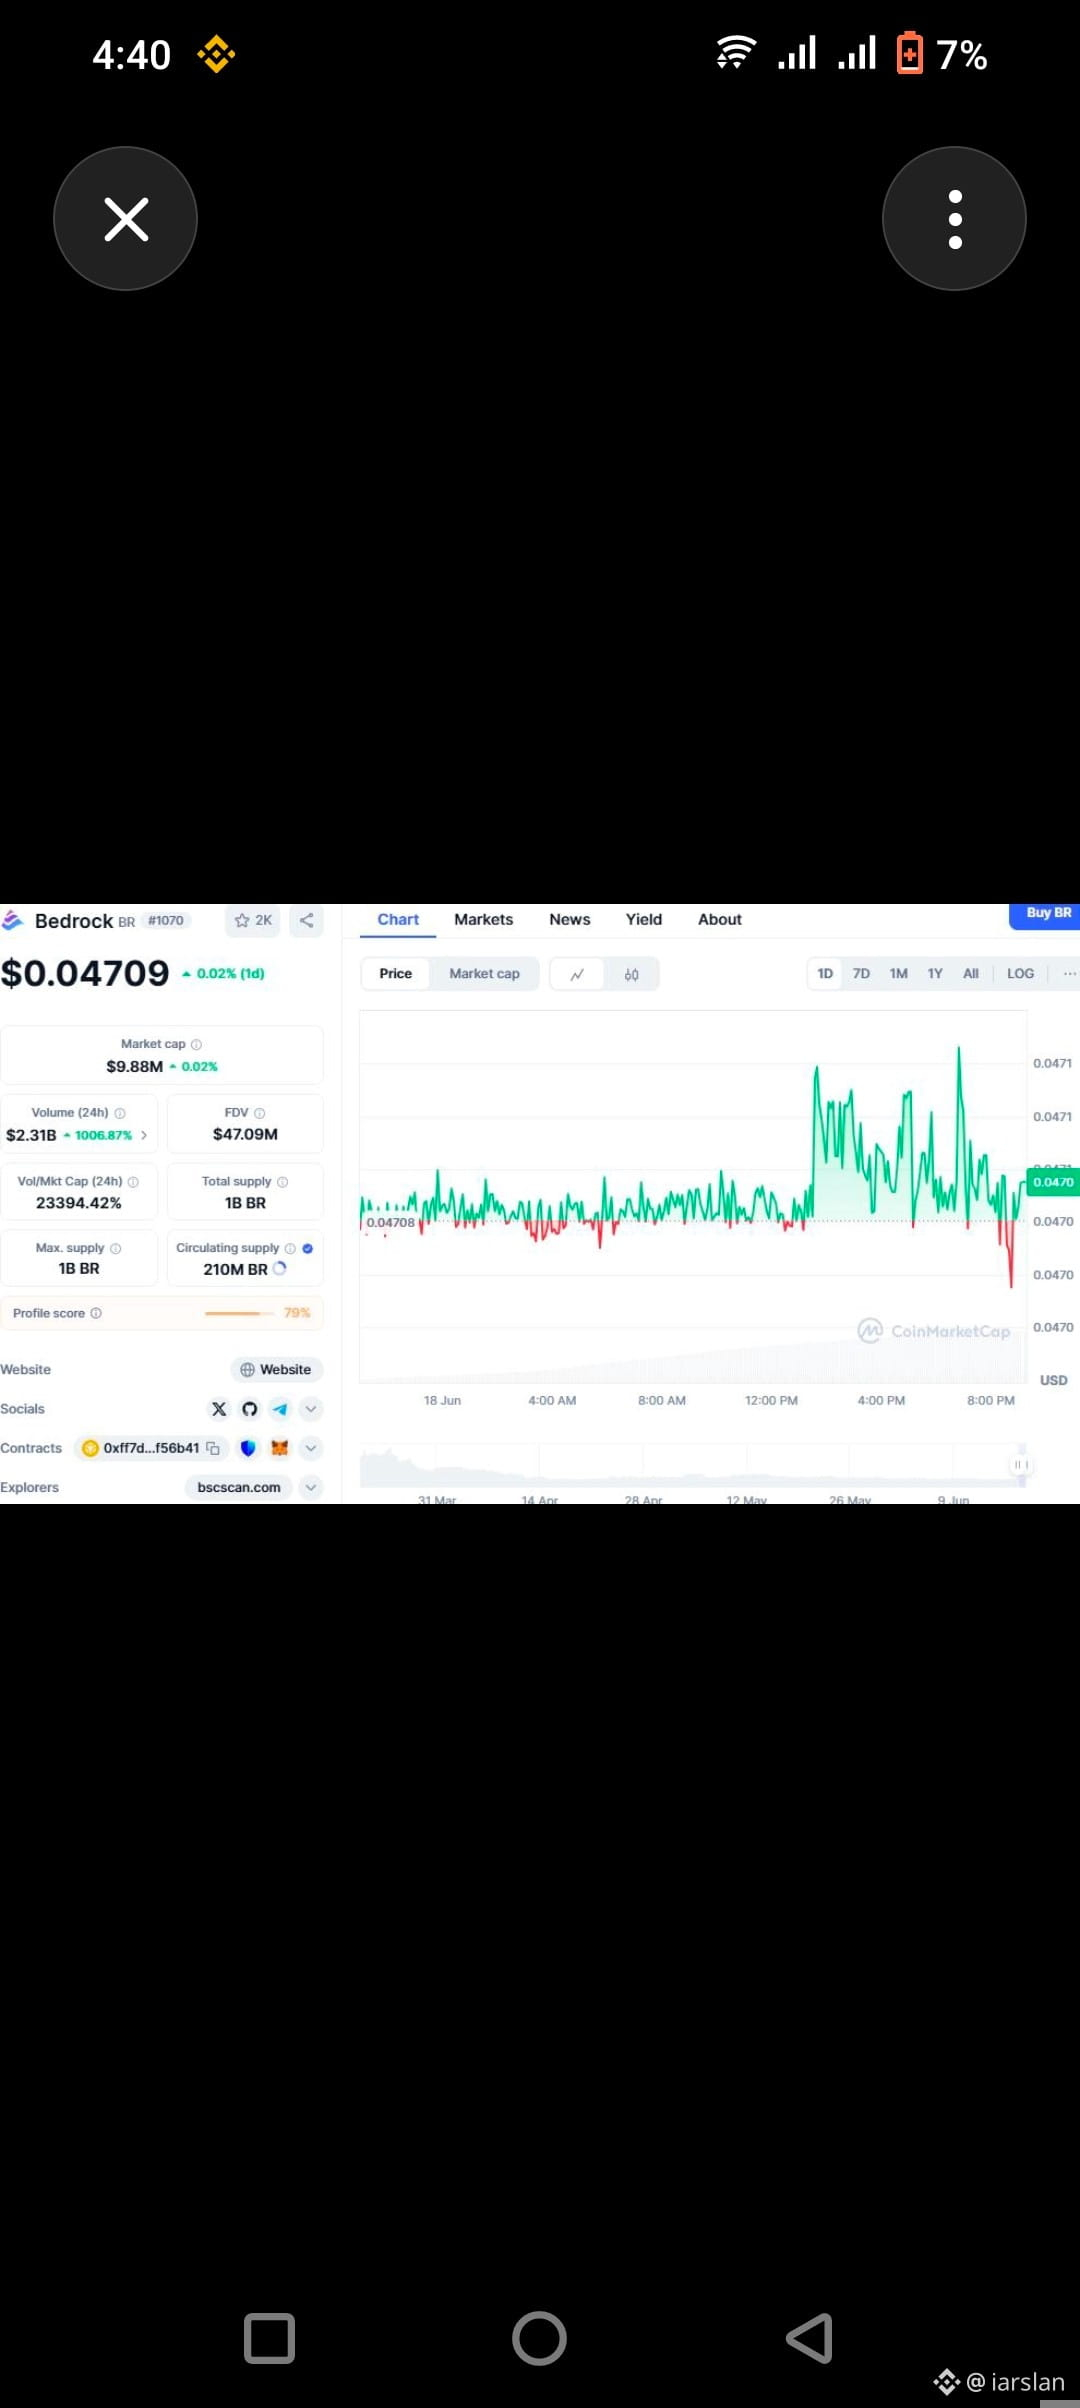Open chart more options ellipsis

click(1069, 974)
